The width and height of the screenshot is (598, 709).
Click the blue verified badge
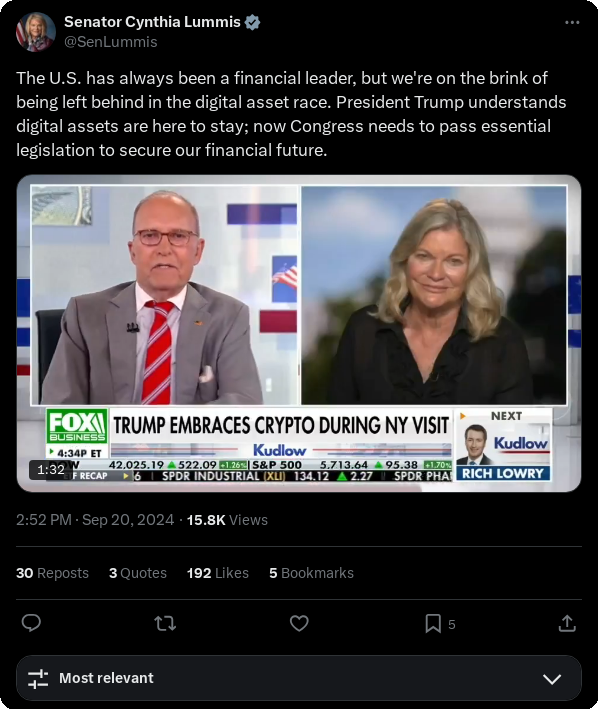click(252, 22)
